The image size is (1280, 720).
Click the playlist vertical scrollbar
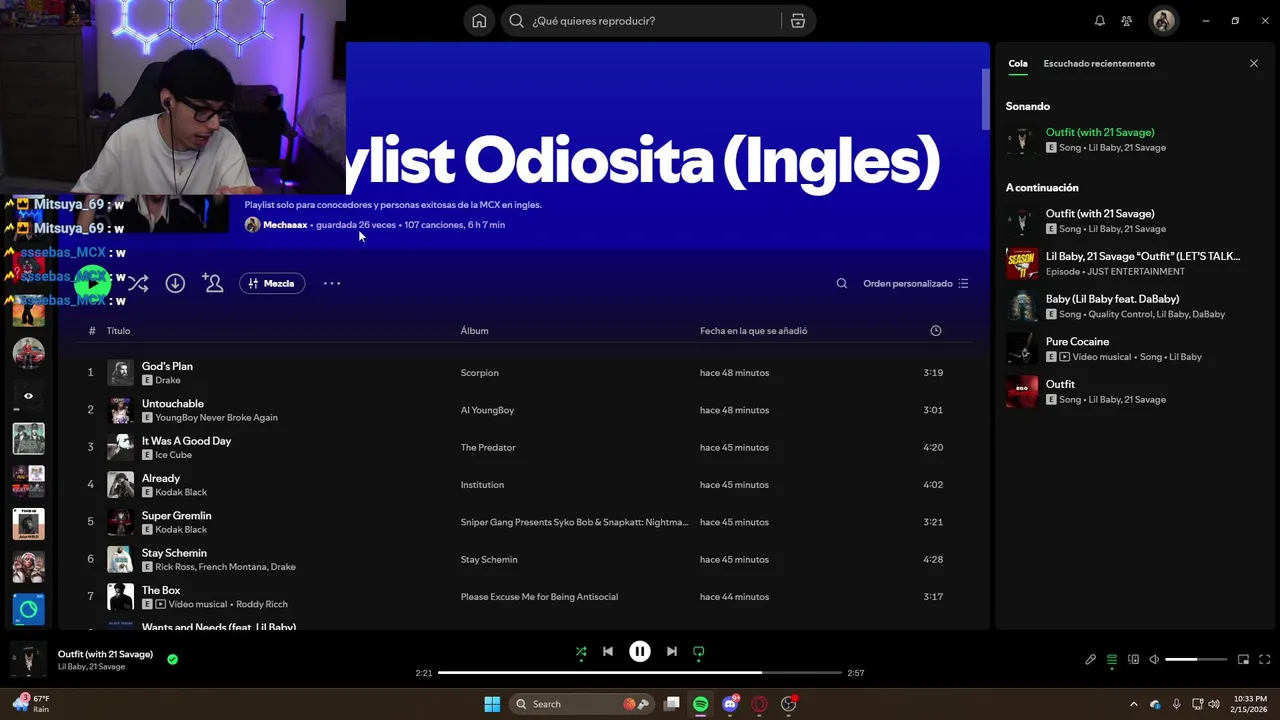(x=985, y=100)
